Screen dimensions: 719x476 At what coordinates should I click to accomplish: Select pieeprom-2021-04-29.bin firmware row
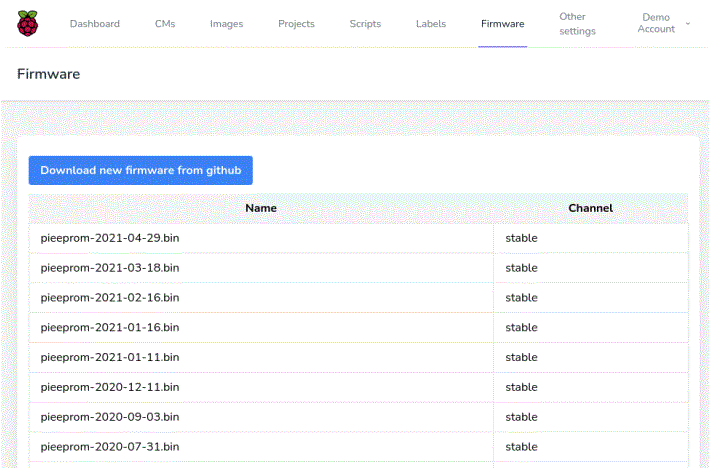point(110,238)
